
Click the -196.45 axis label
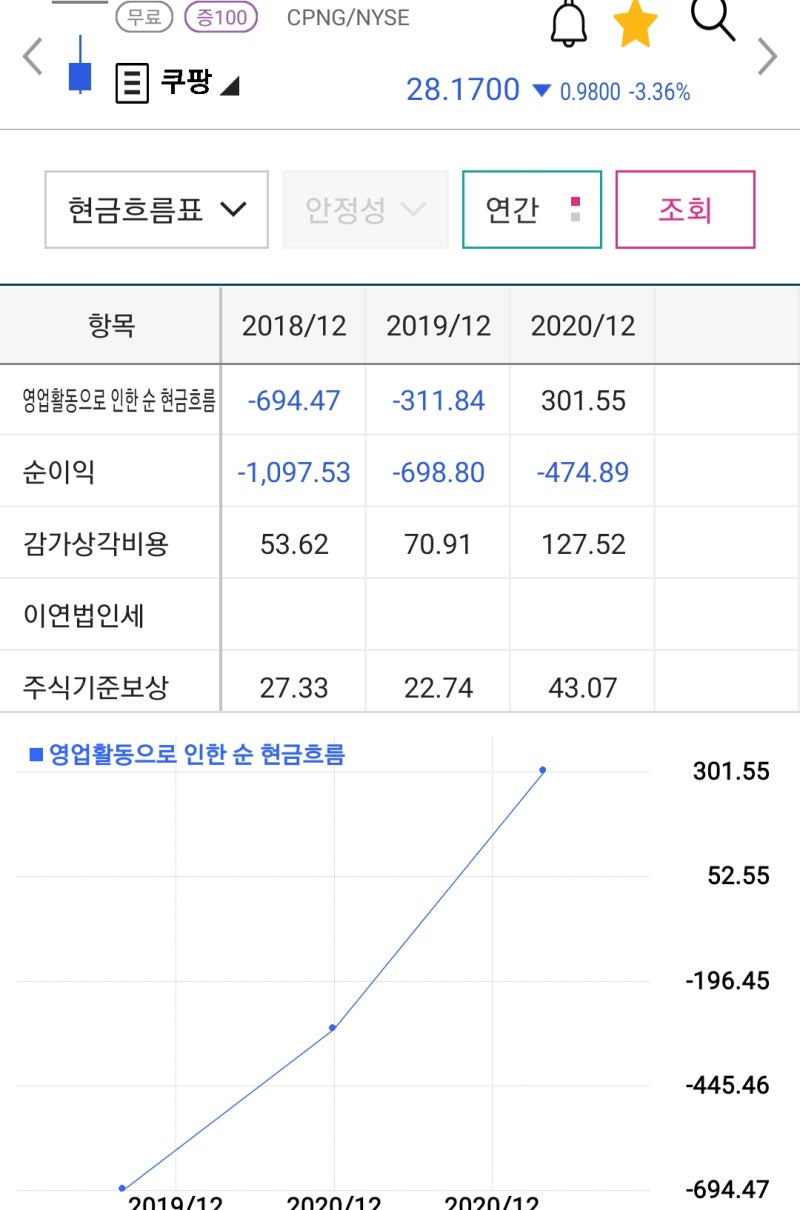click(728, 981)
